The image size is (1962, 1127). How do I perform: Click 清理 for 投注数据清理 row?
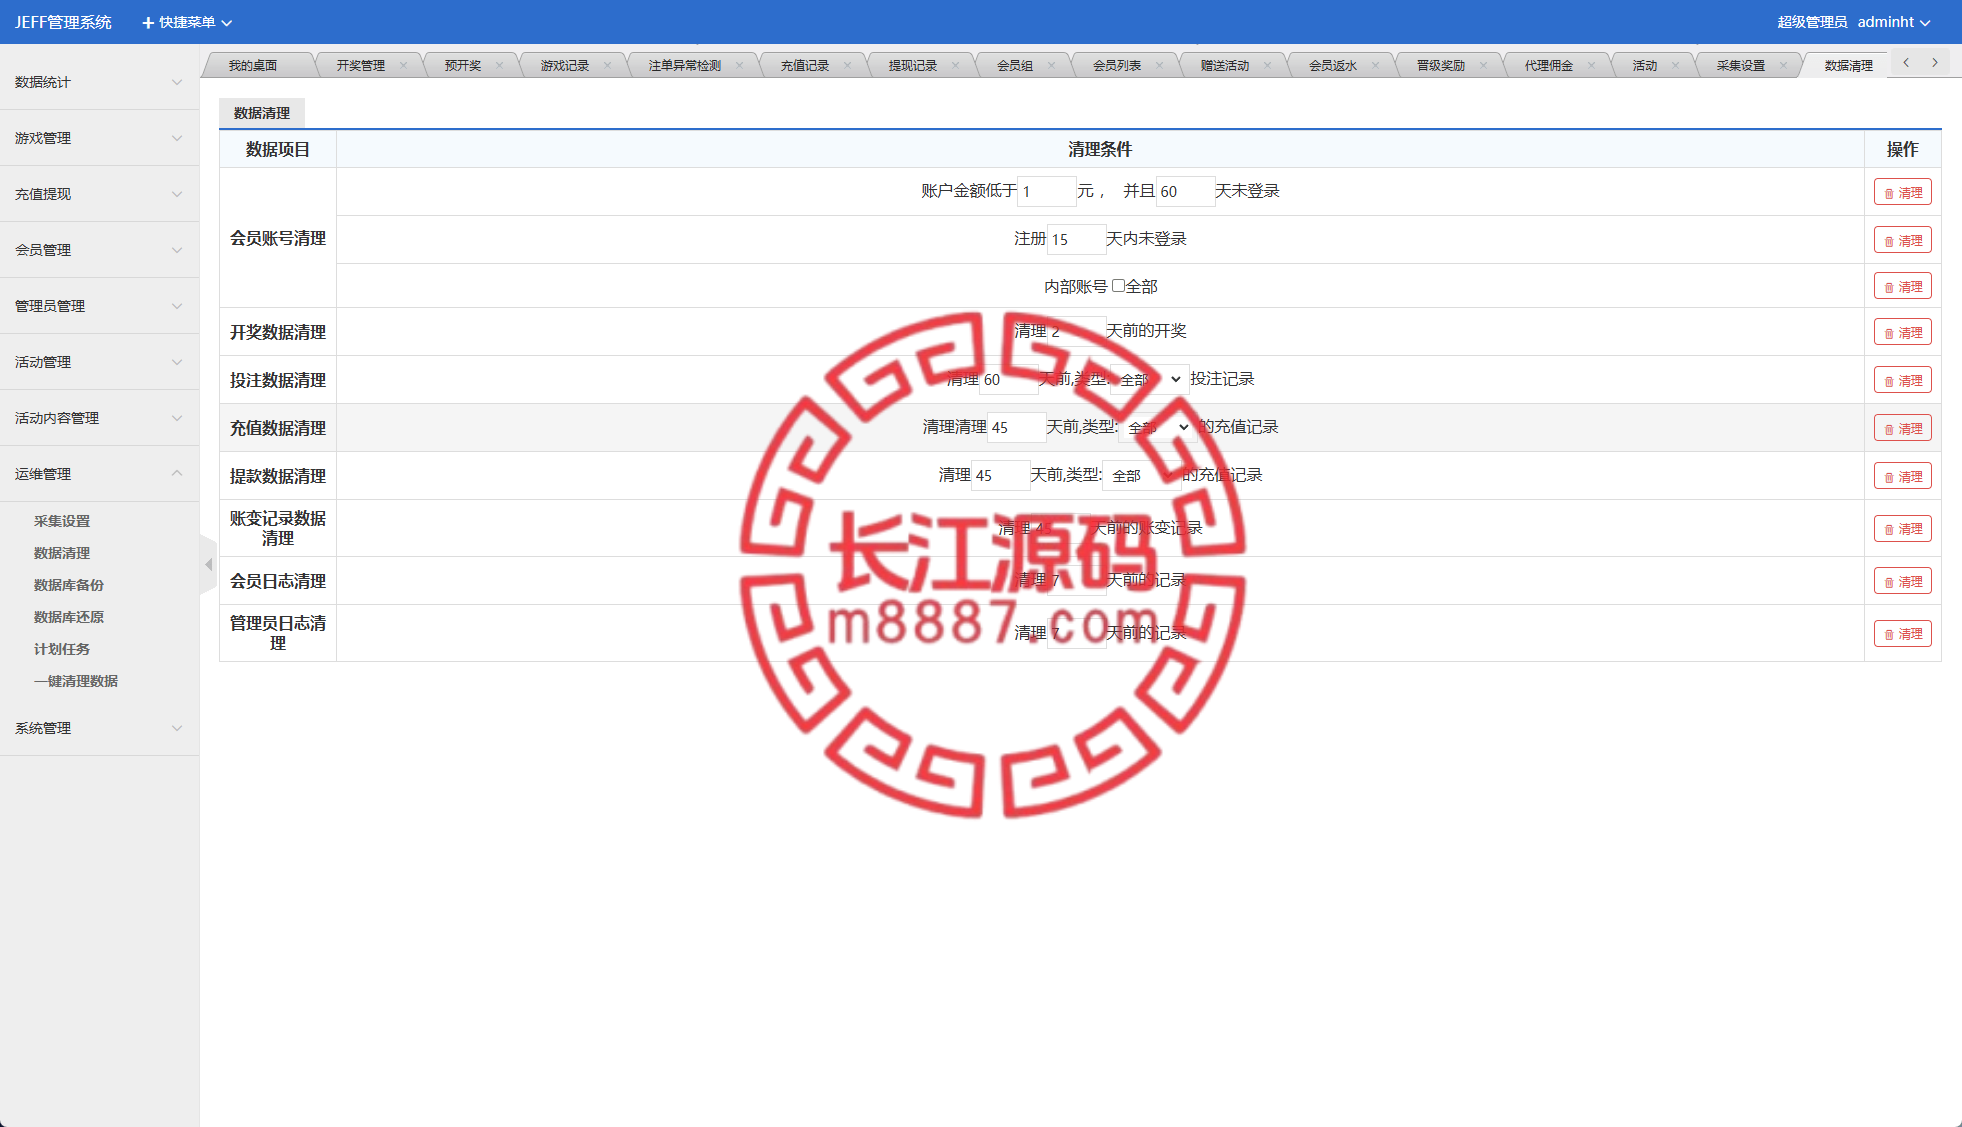[x=1902, y=380]
